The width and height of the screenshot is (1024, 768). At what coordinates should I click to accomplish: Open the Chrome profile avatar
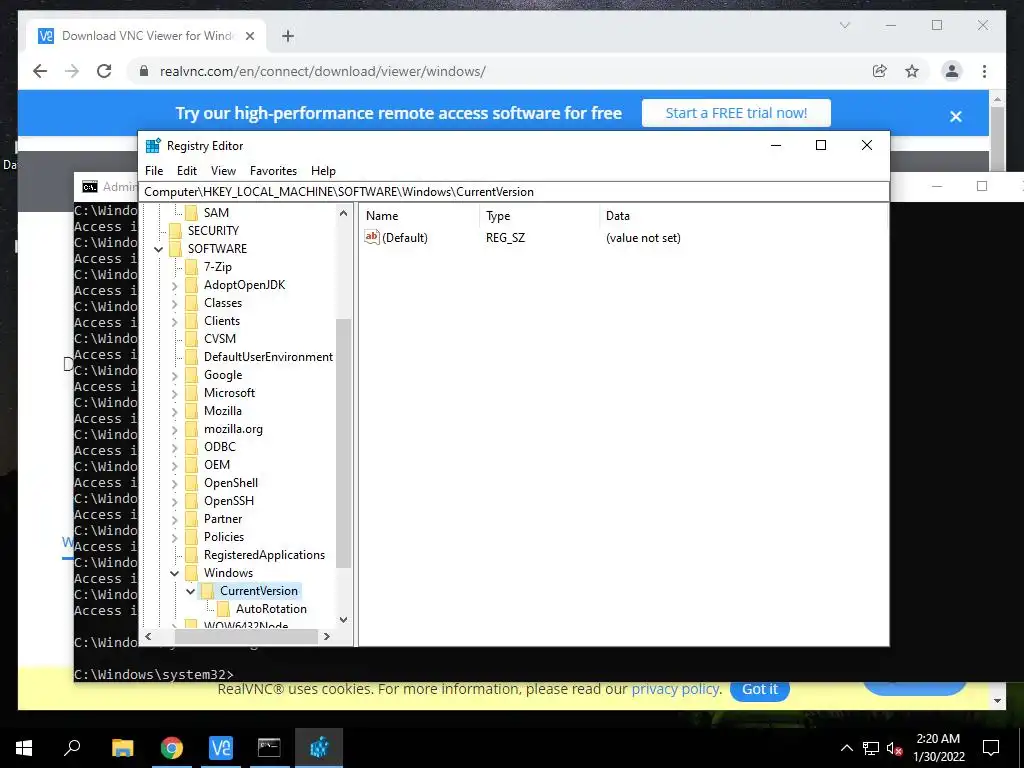(x=952, y=71)
